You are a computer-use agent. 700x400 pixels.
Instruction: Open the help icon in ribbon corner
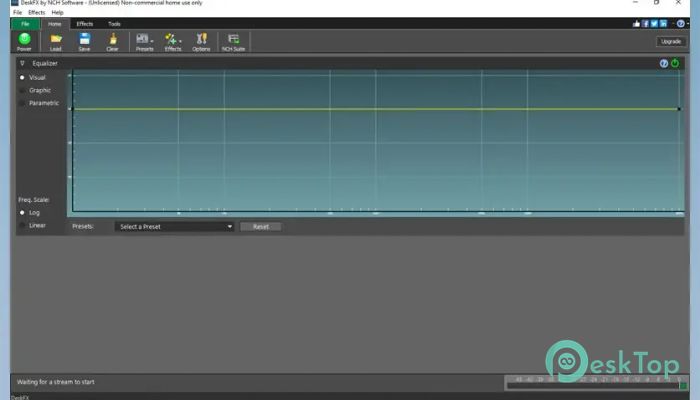(680, 24)
